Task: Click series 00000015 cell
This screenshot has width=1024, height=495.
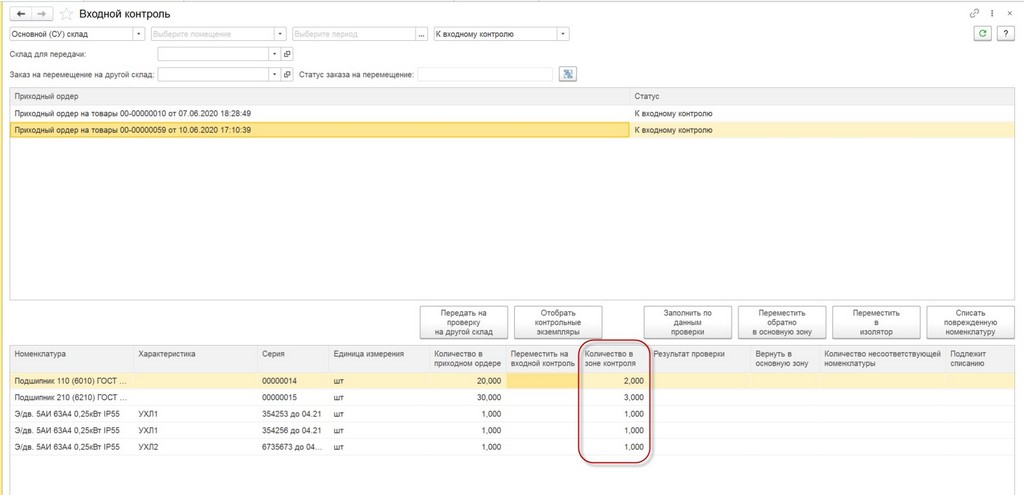Action: pyautogui.click(x=293, y=398)
